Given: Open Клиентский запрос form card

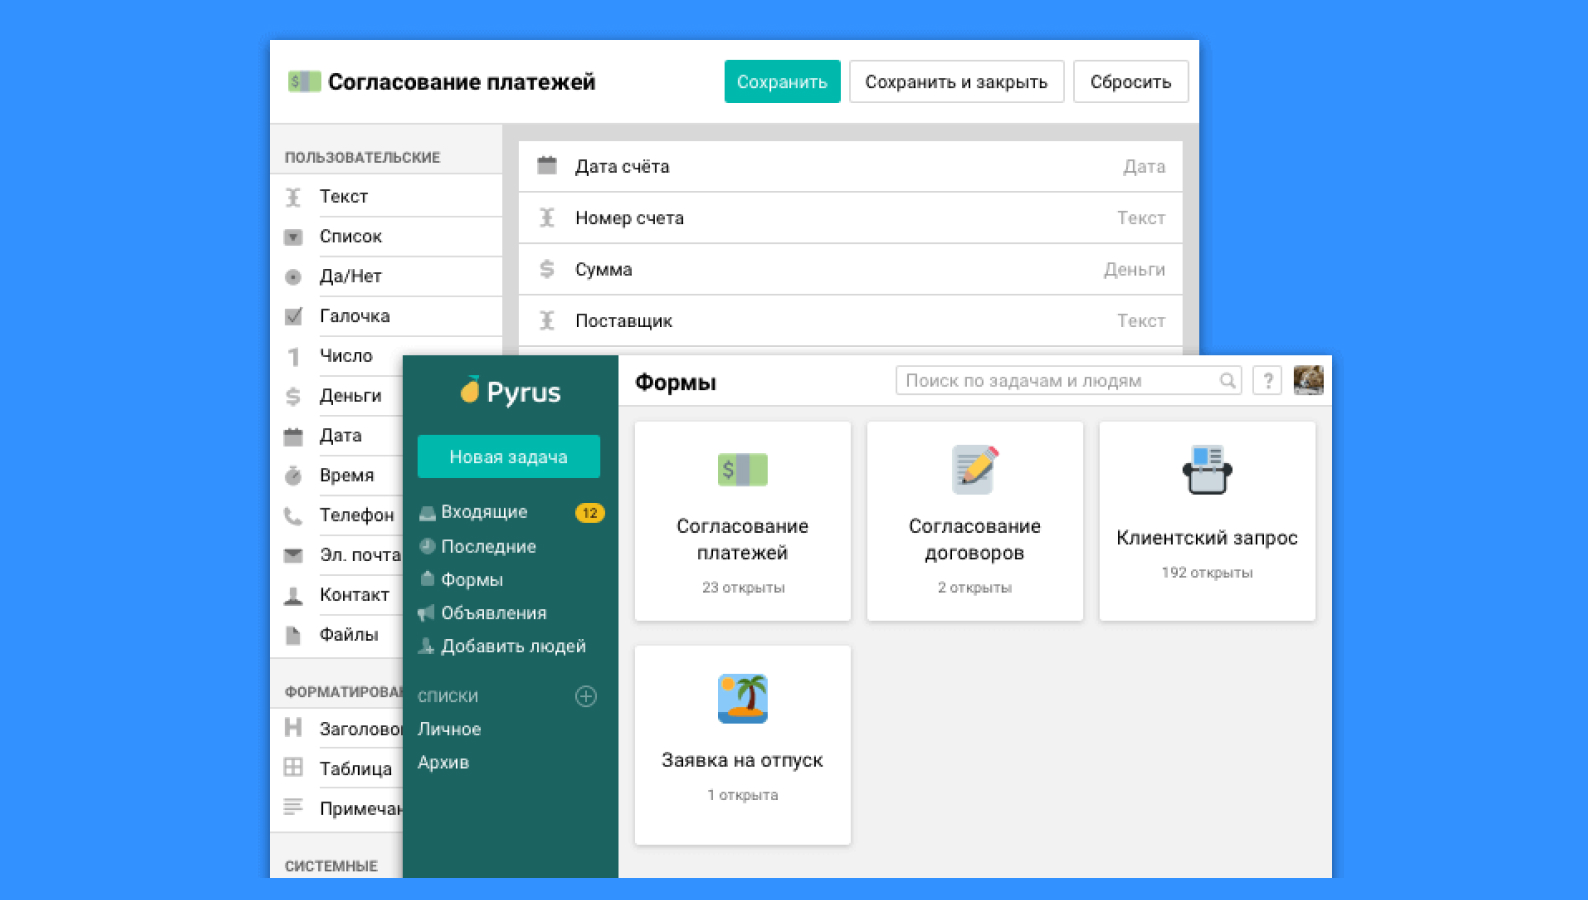Looking at the screenshot, I should coord(1207,521).
